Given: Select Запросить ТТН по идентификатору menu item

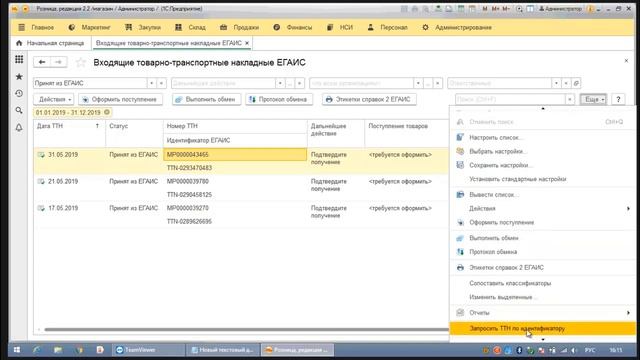Looking at the screenshot, I should tap(542, 328).
